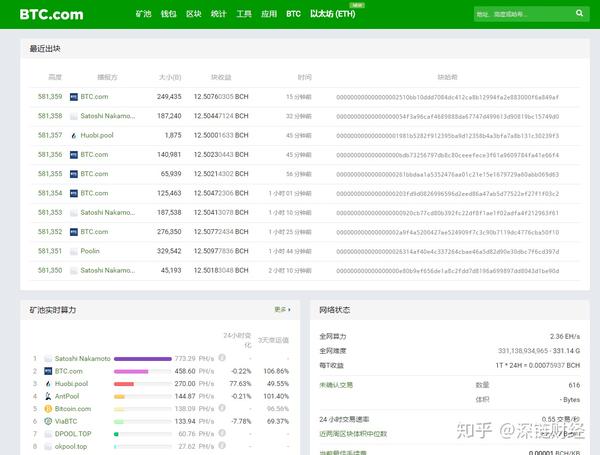This screenshot has height=455, width=600.
Task: Click info icon beside DPOOL.TOP 60.76 PH/s
Action: pyautogui.click(x=222, y=433)
